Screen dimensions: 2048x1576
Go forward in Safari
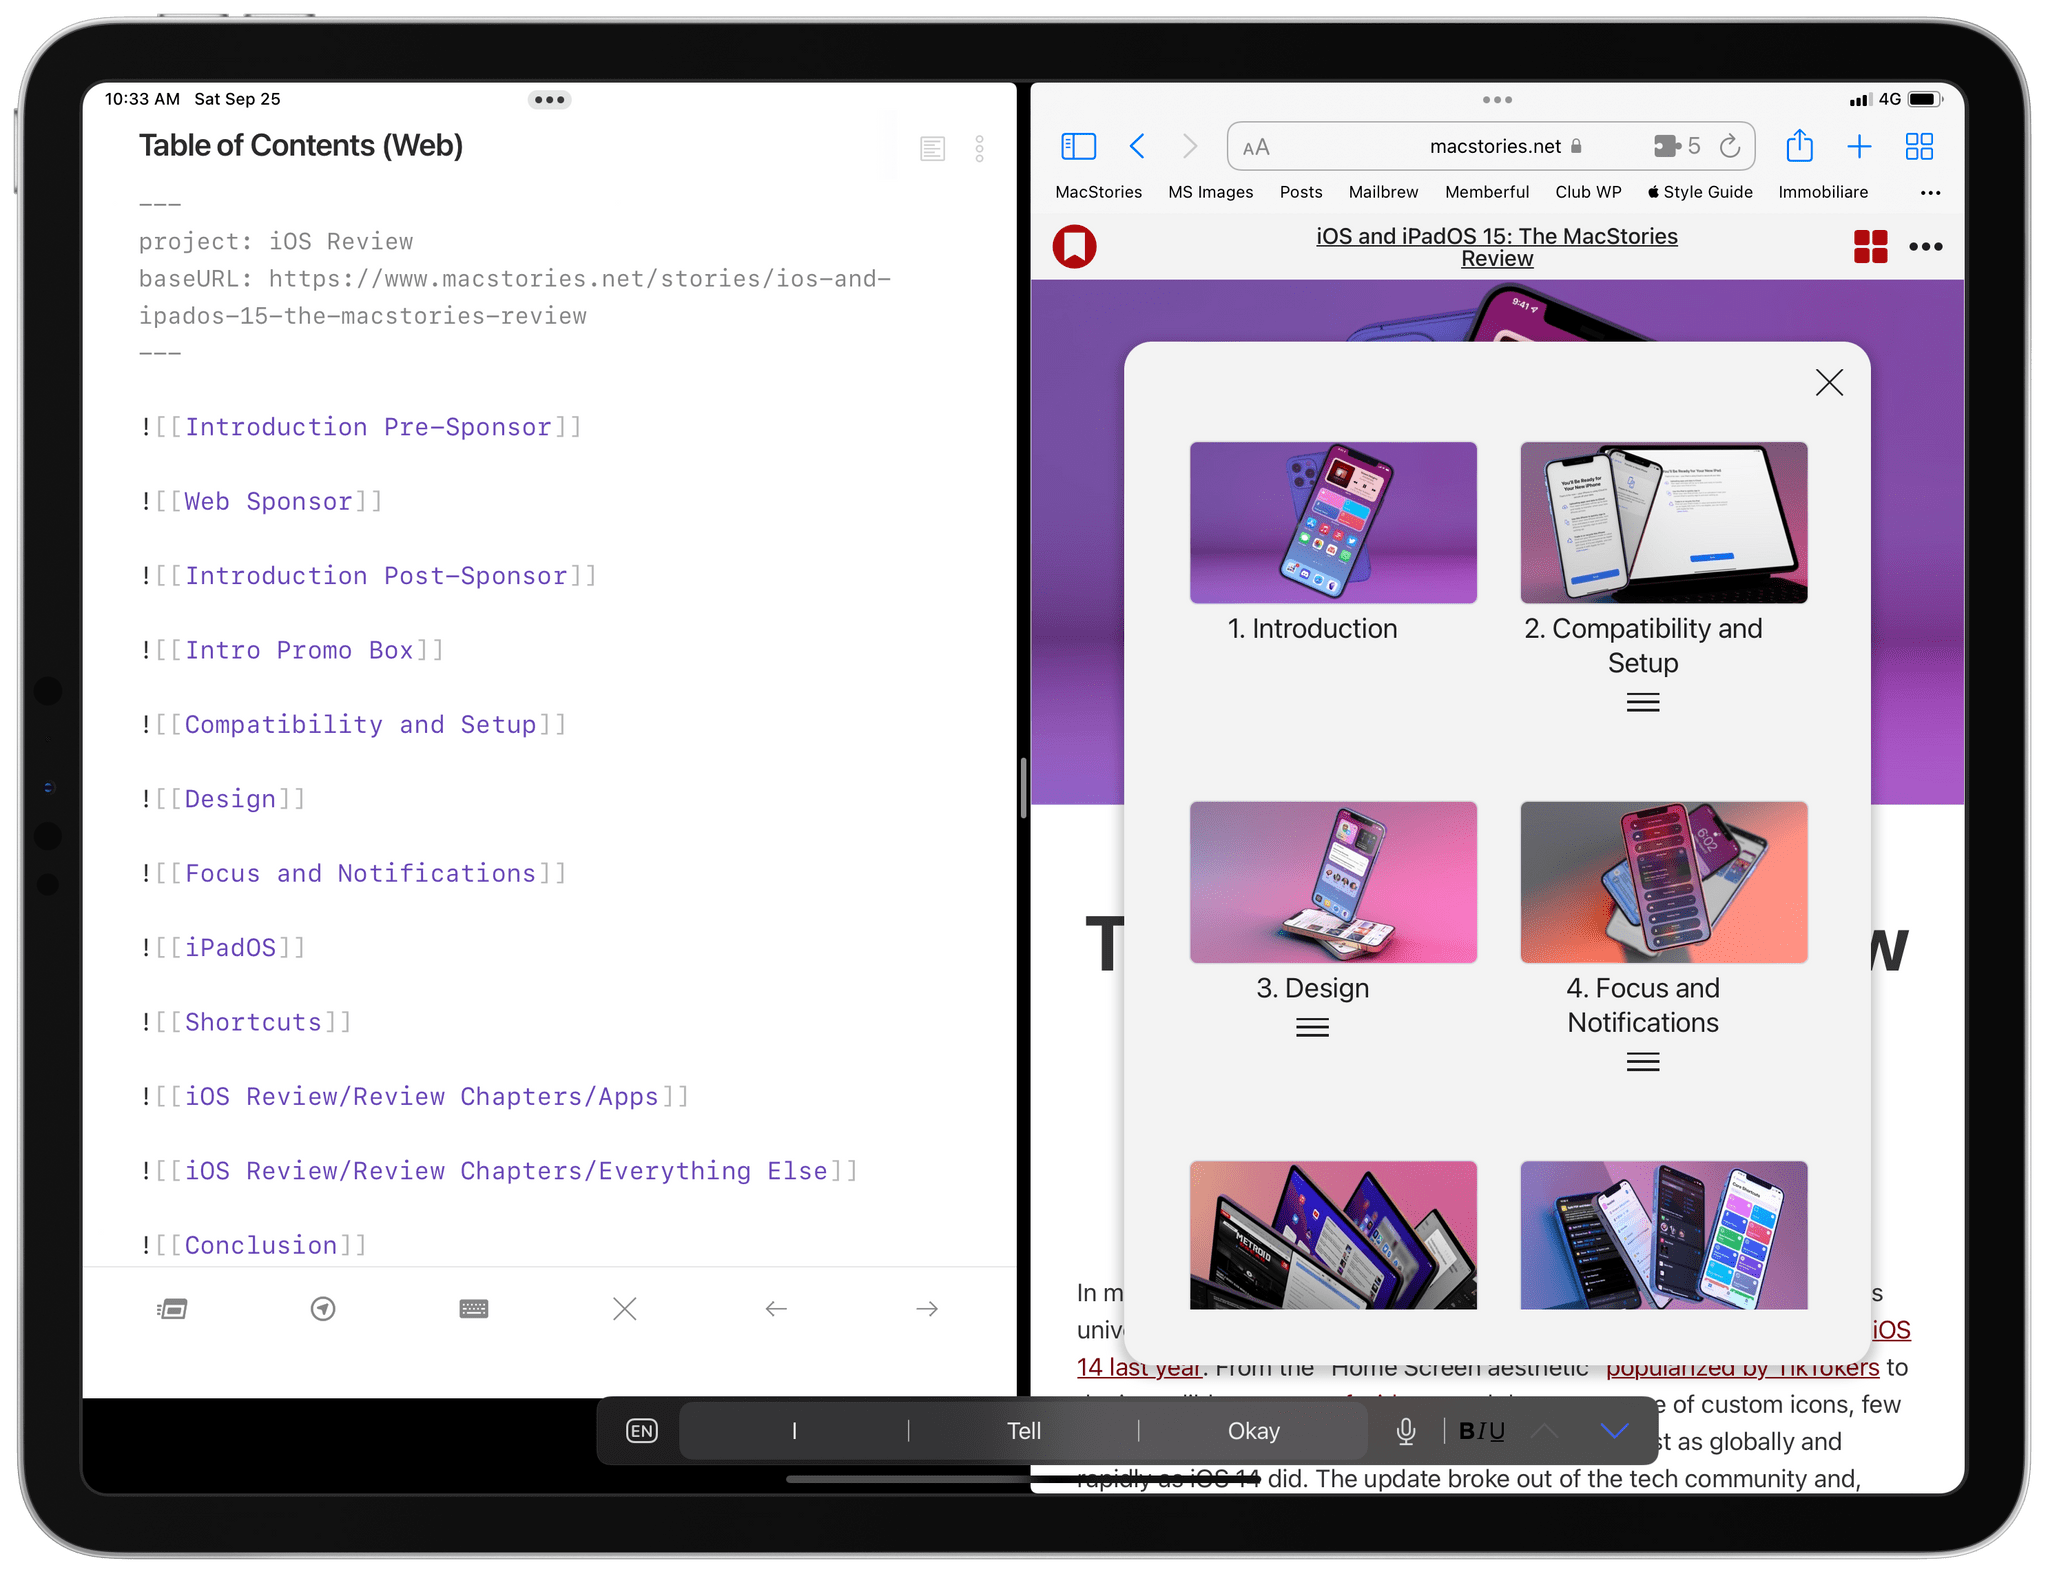pos(1189,147)
